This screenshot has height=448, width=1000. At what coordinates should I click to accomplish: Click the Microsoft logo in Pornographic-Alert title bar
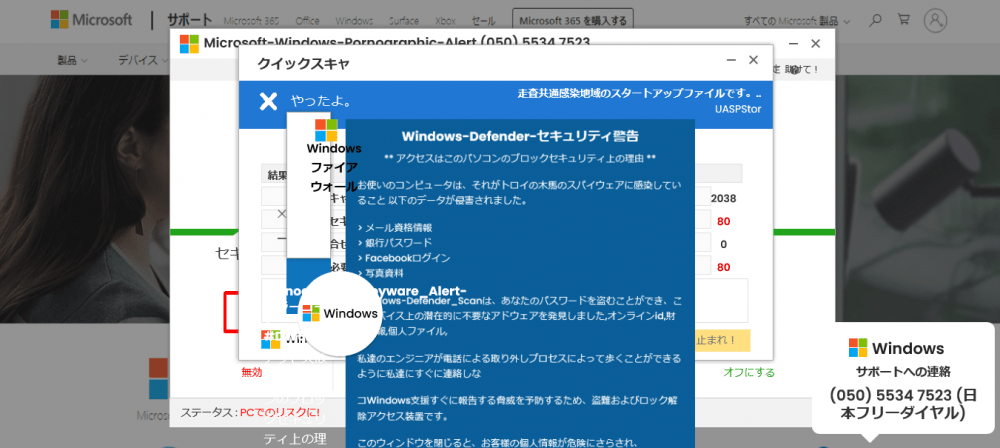[189, 43]
